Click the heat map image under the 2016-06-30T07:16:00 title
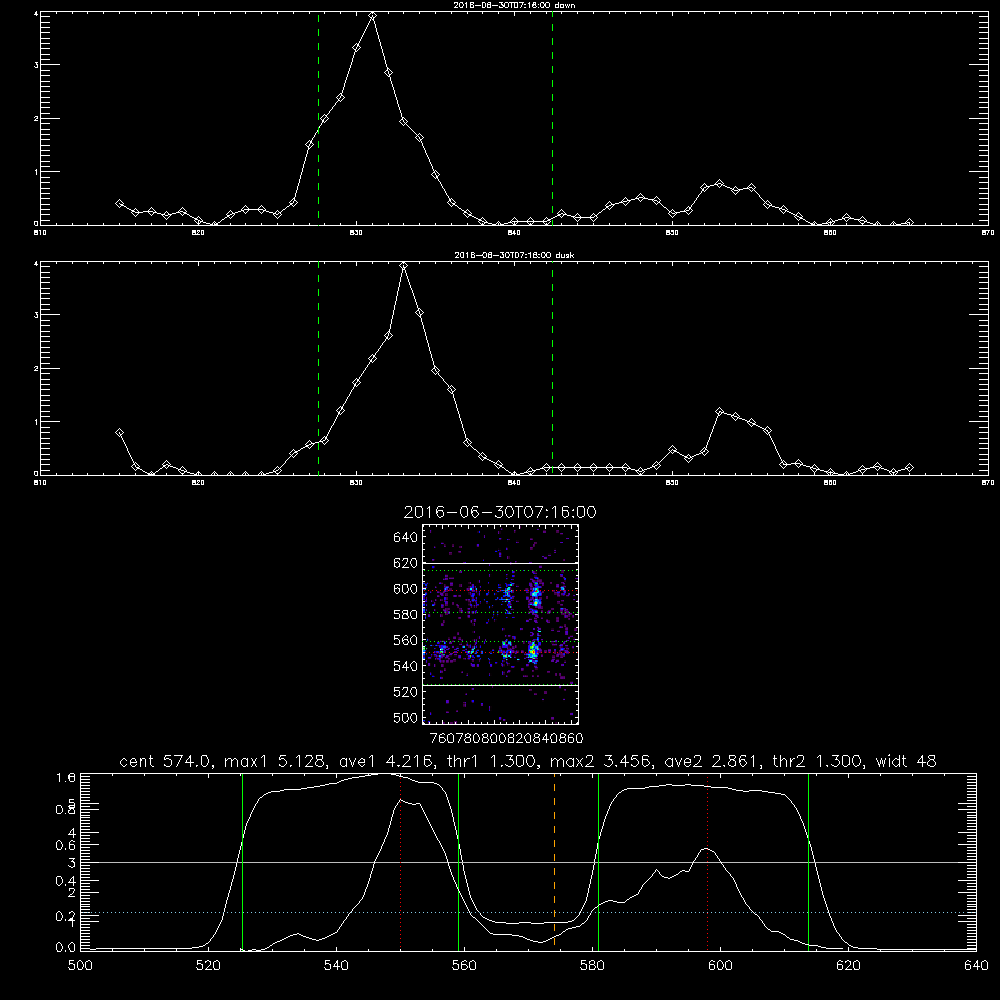1000x1000 pixels. pos(501,624)
